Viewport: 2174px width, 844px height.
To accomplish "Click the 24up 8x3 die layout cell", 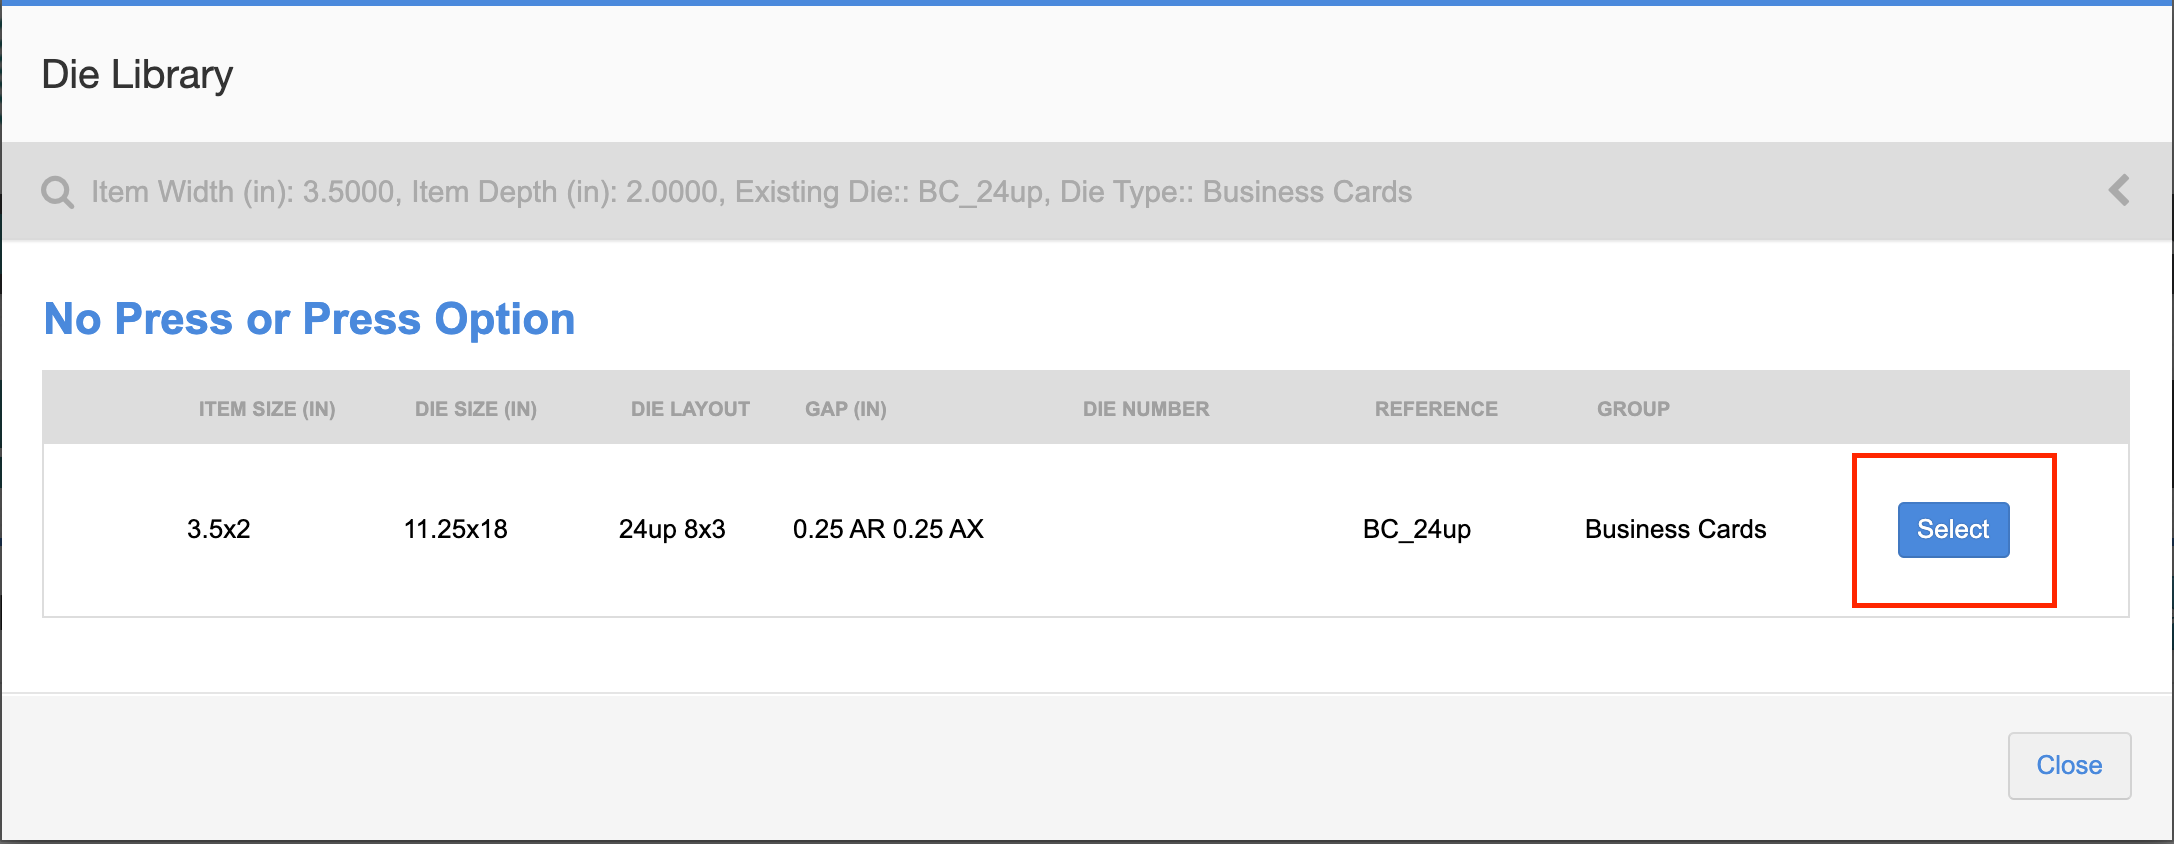I will (672, 529).
